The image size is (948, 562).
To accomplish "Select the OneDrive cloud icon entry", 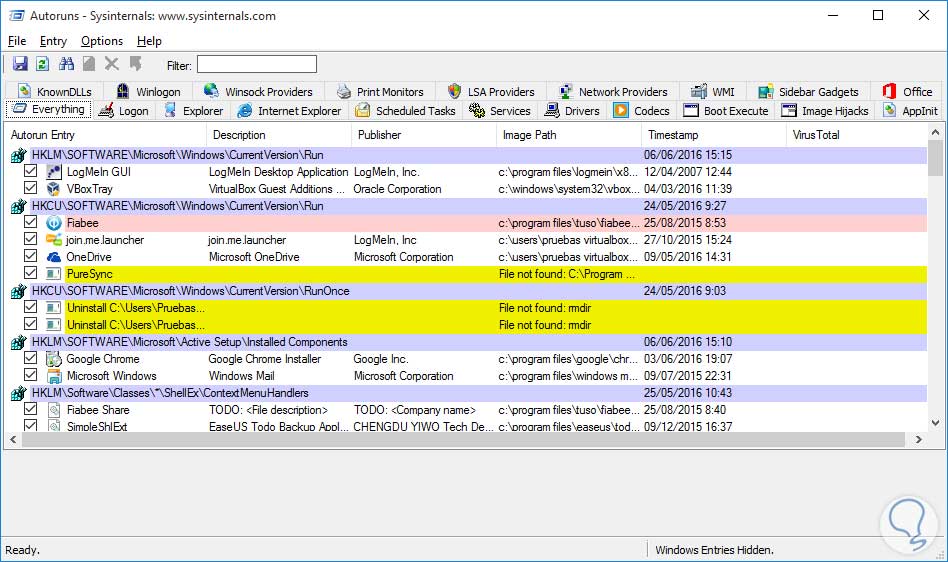I will (x=54, y=257).
